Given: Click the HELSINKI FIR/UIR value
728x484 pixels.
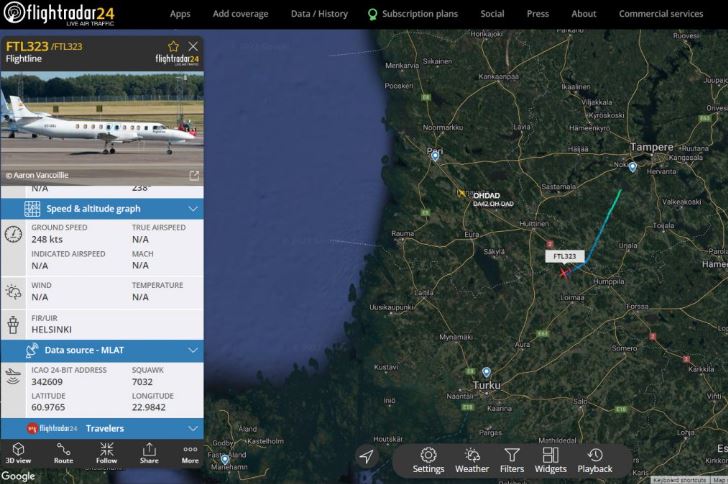Looking at the screenshot, I should coord(52,329).
